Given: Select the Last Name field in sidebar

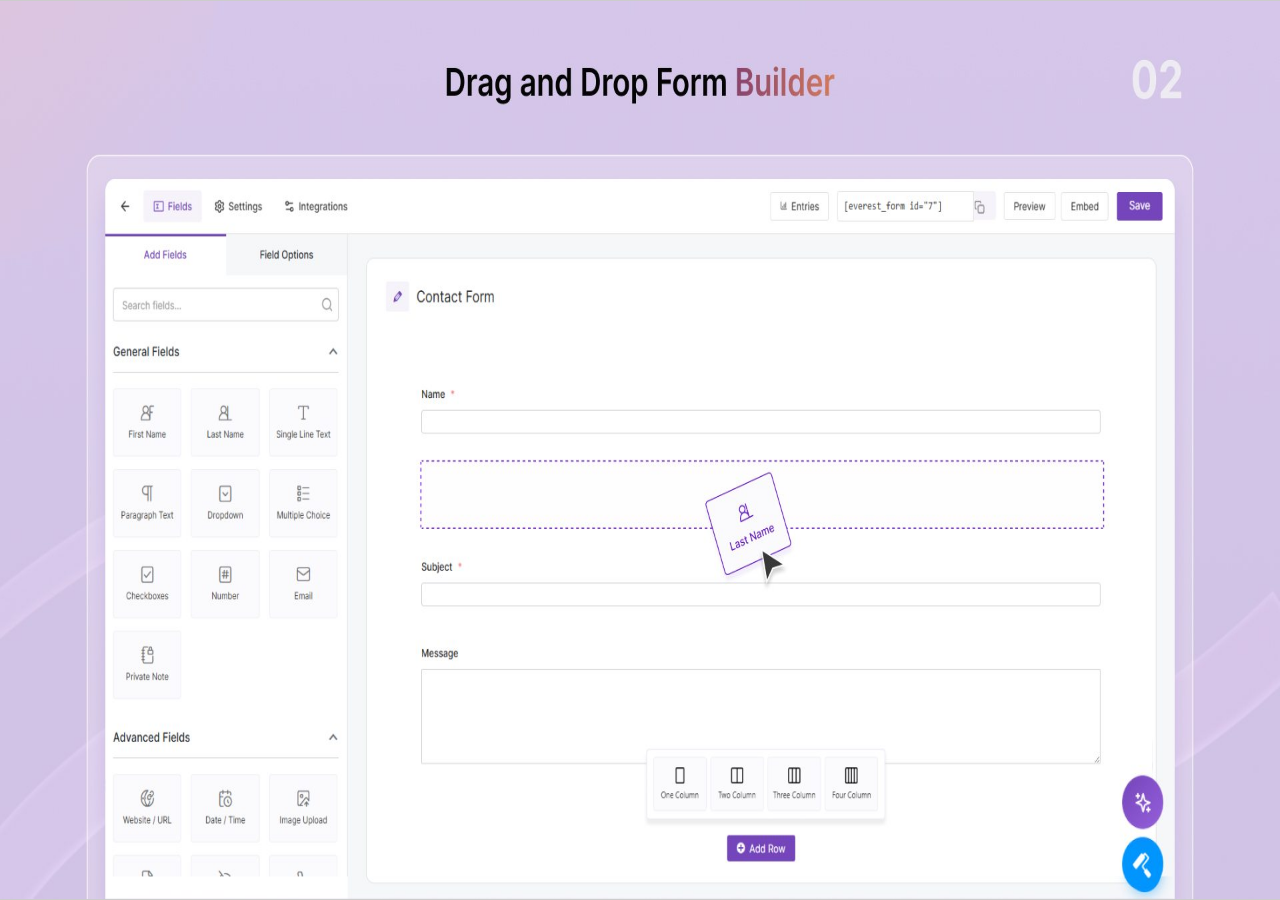Looking at the screenshot, I should coord(225,422).
